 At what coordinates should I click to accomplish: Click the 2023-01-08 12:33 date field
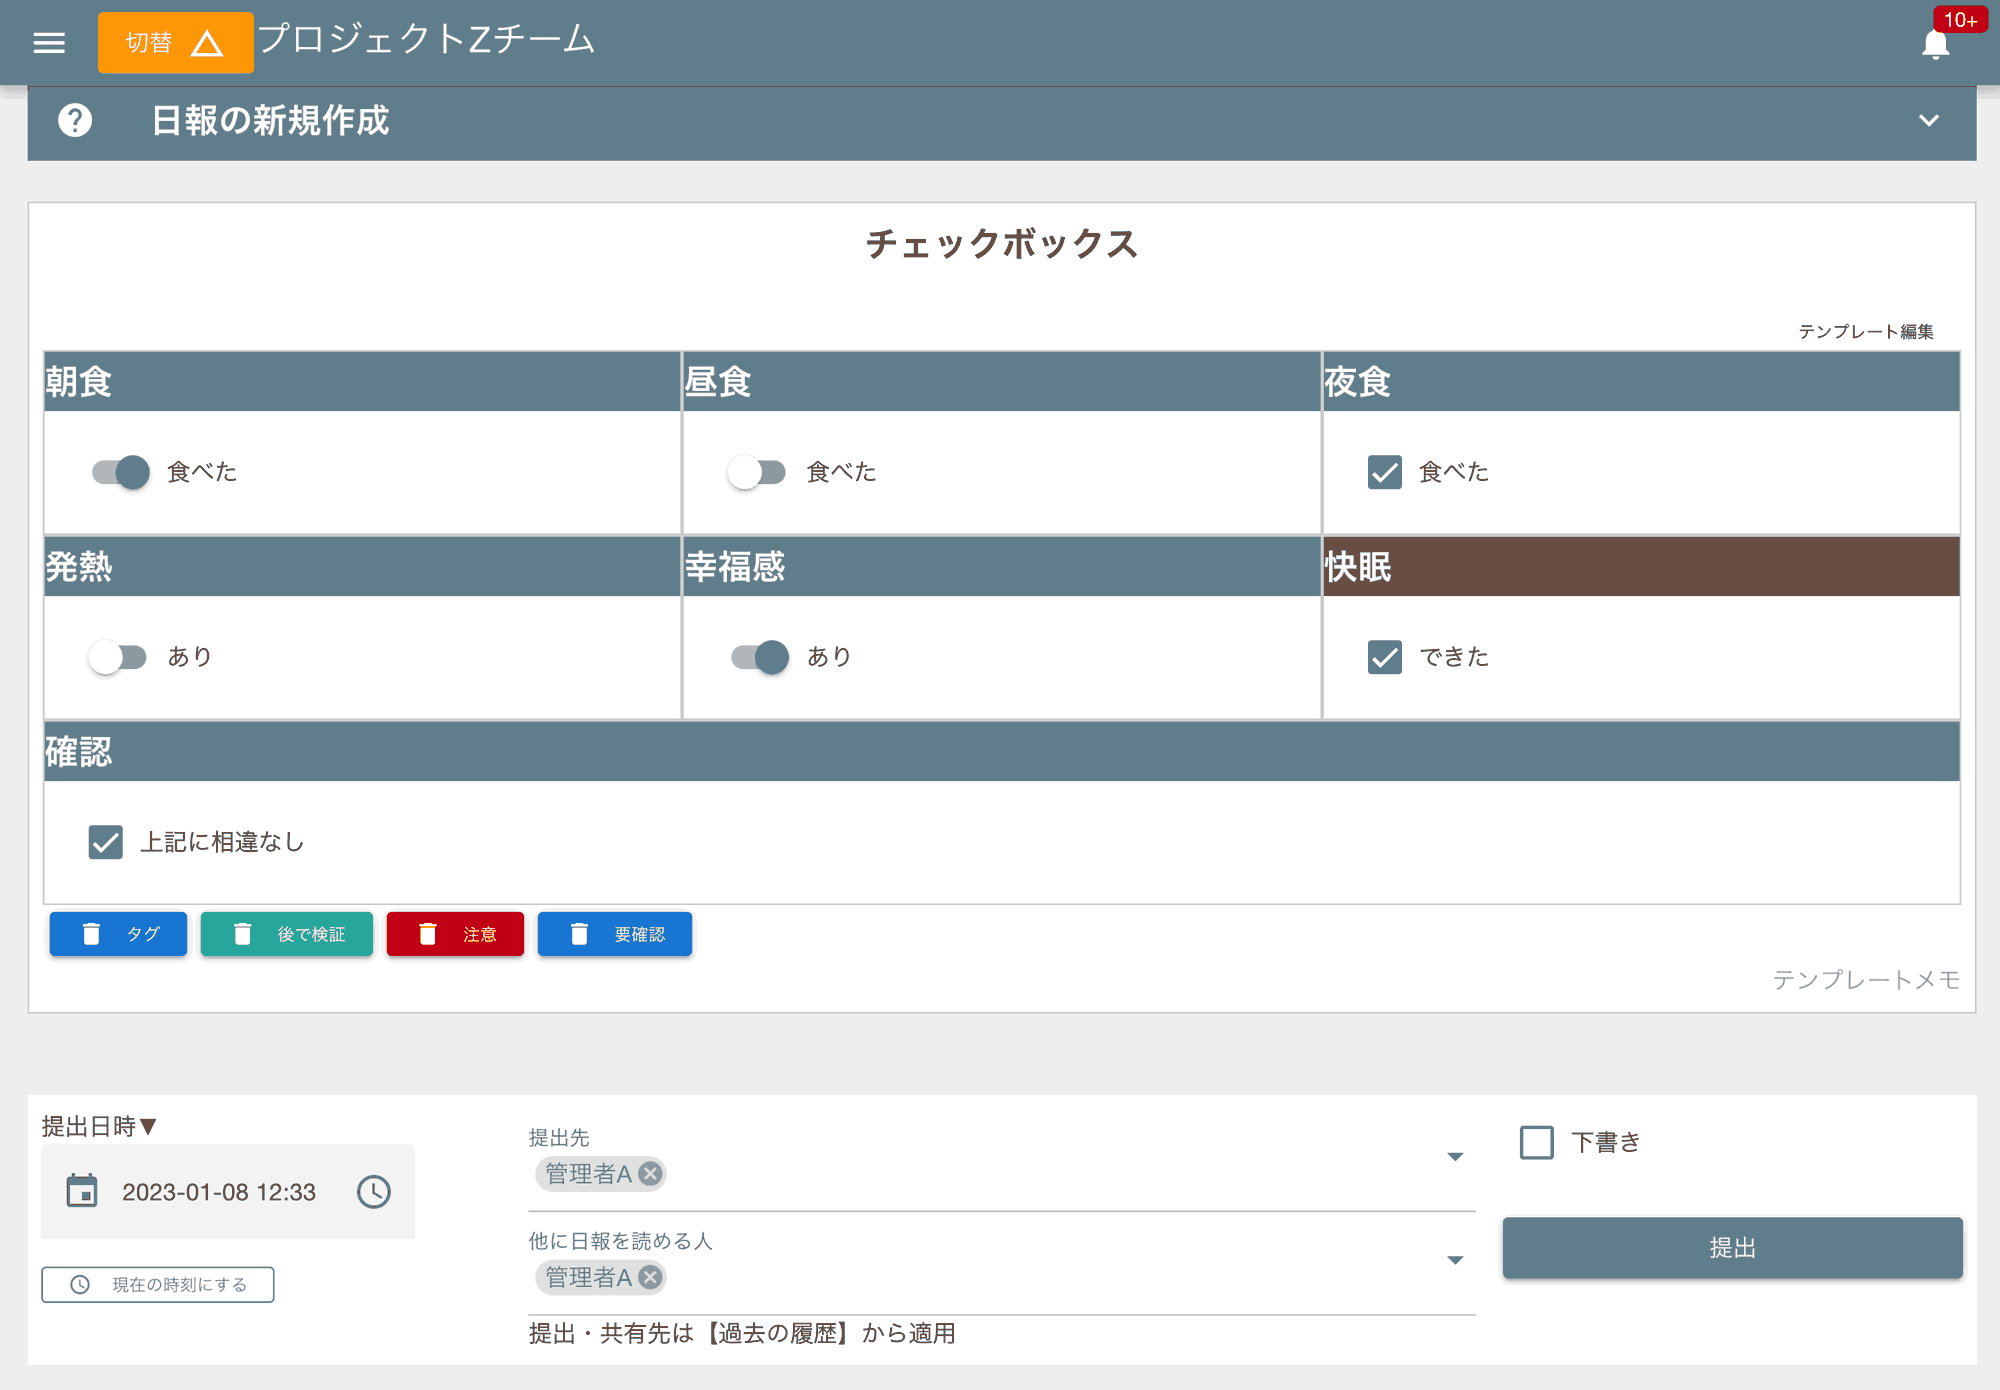pos(218,1191)
